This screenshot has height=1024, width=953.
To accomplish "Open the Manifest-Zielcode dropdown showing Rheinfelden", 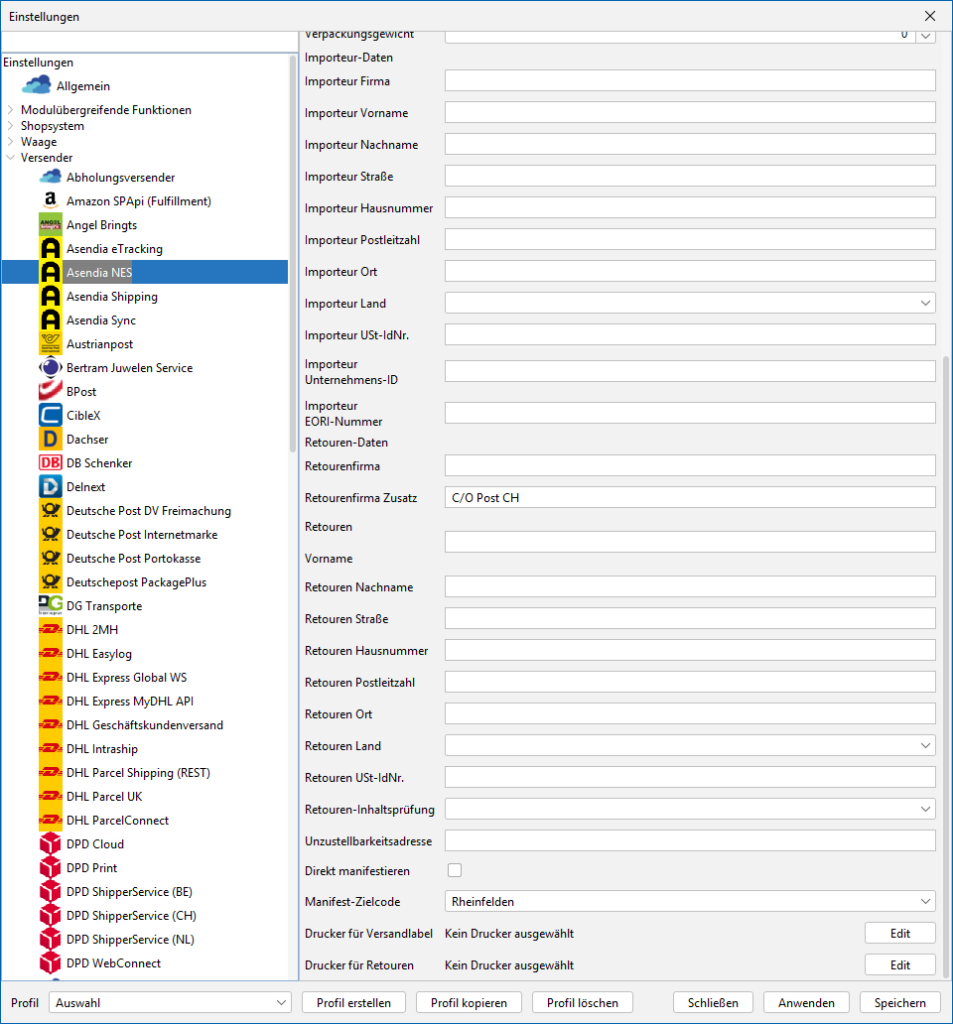I will (x=690, y=902).
